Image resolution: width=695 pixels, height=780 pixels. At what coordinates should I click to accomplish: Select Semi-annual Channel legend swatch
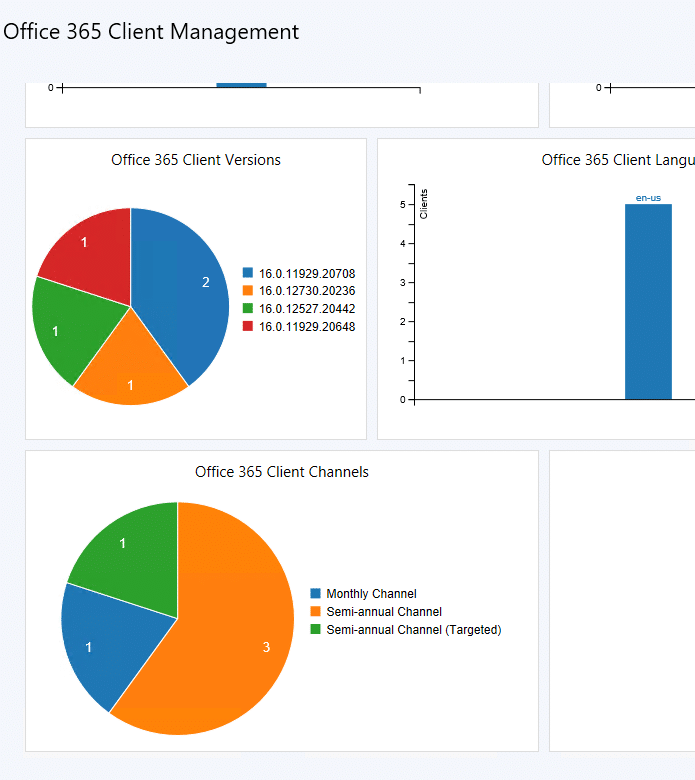point(316,612)
